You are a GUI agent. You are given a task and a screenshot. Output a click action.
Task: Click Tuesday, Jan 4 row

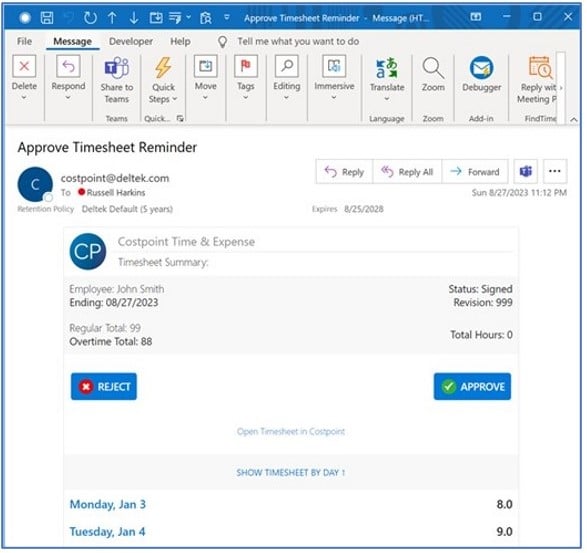(291, 532)
